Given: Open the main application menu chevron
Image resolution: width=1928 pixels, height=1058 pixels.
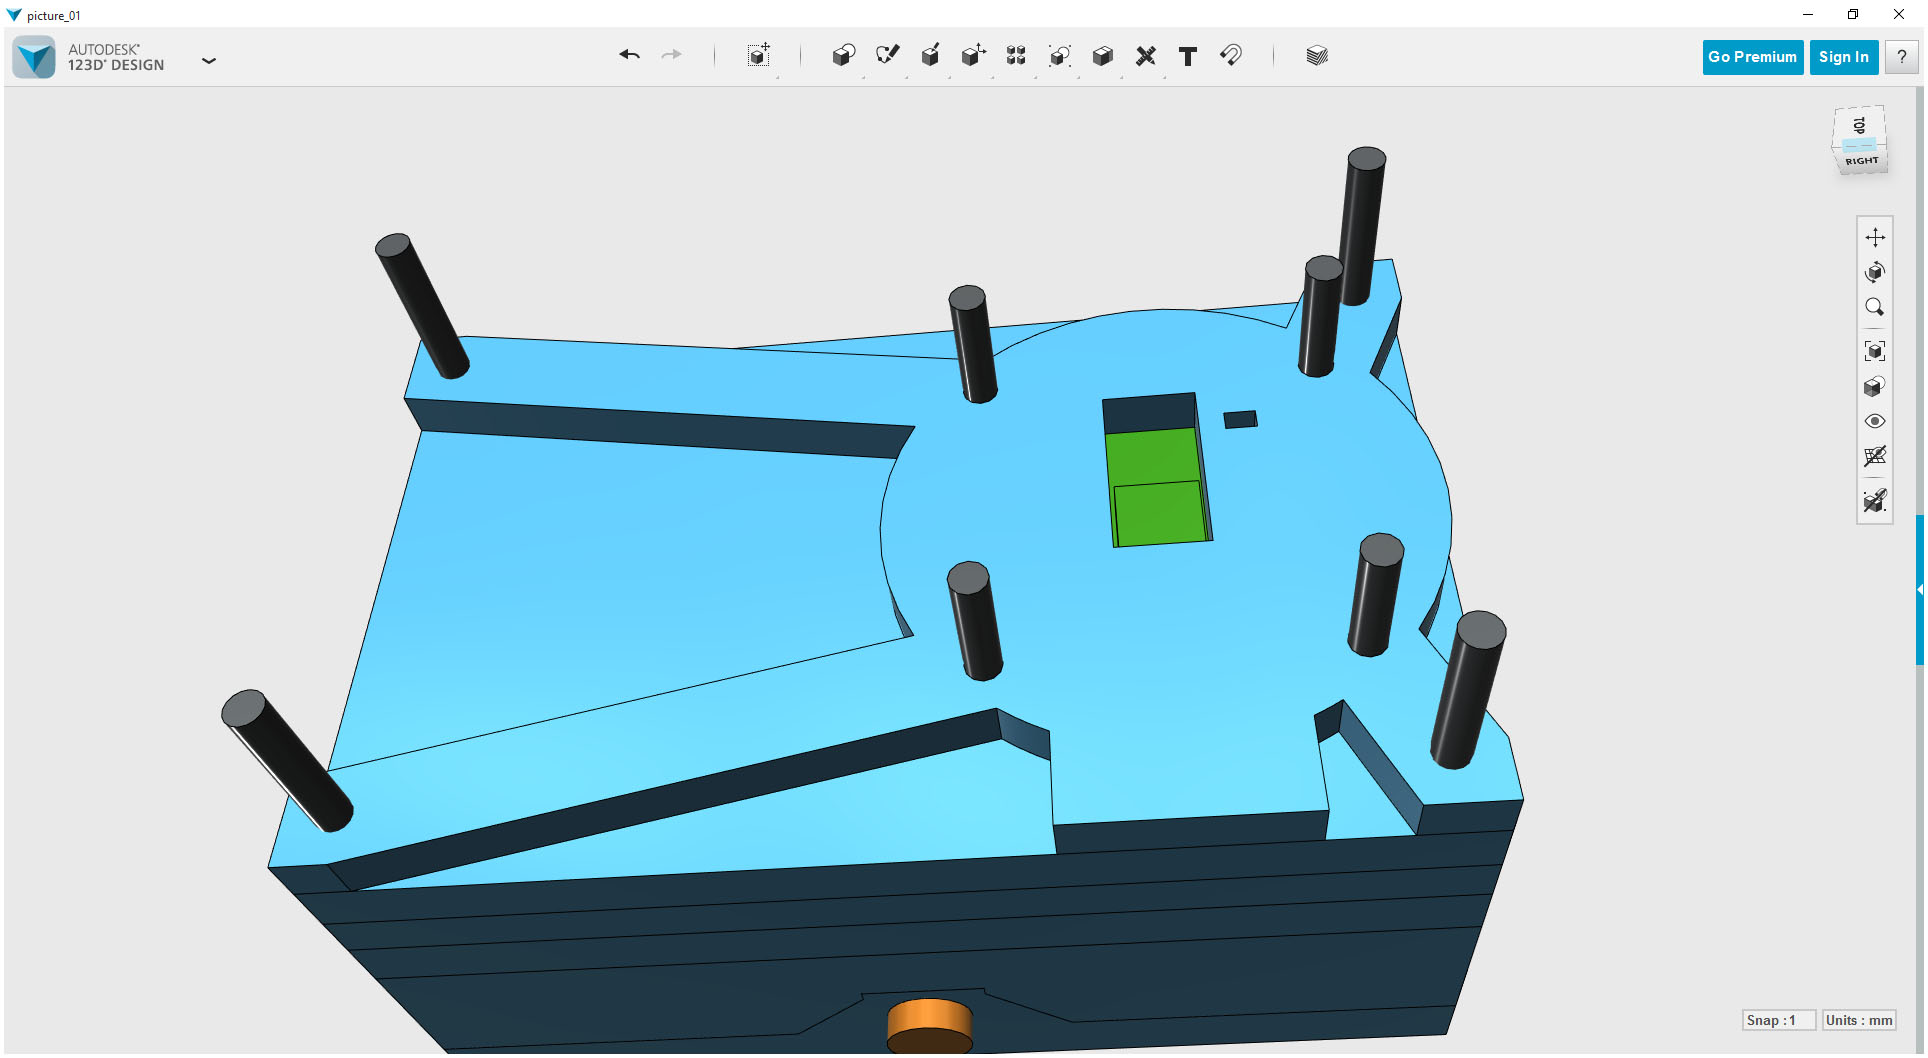Looking at the screenshot, I should (x=210, y=61).
